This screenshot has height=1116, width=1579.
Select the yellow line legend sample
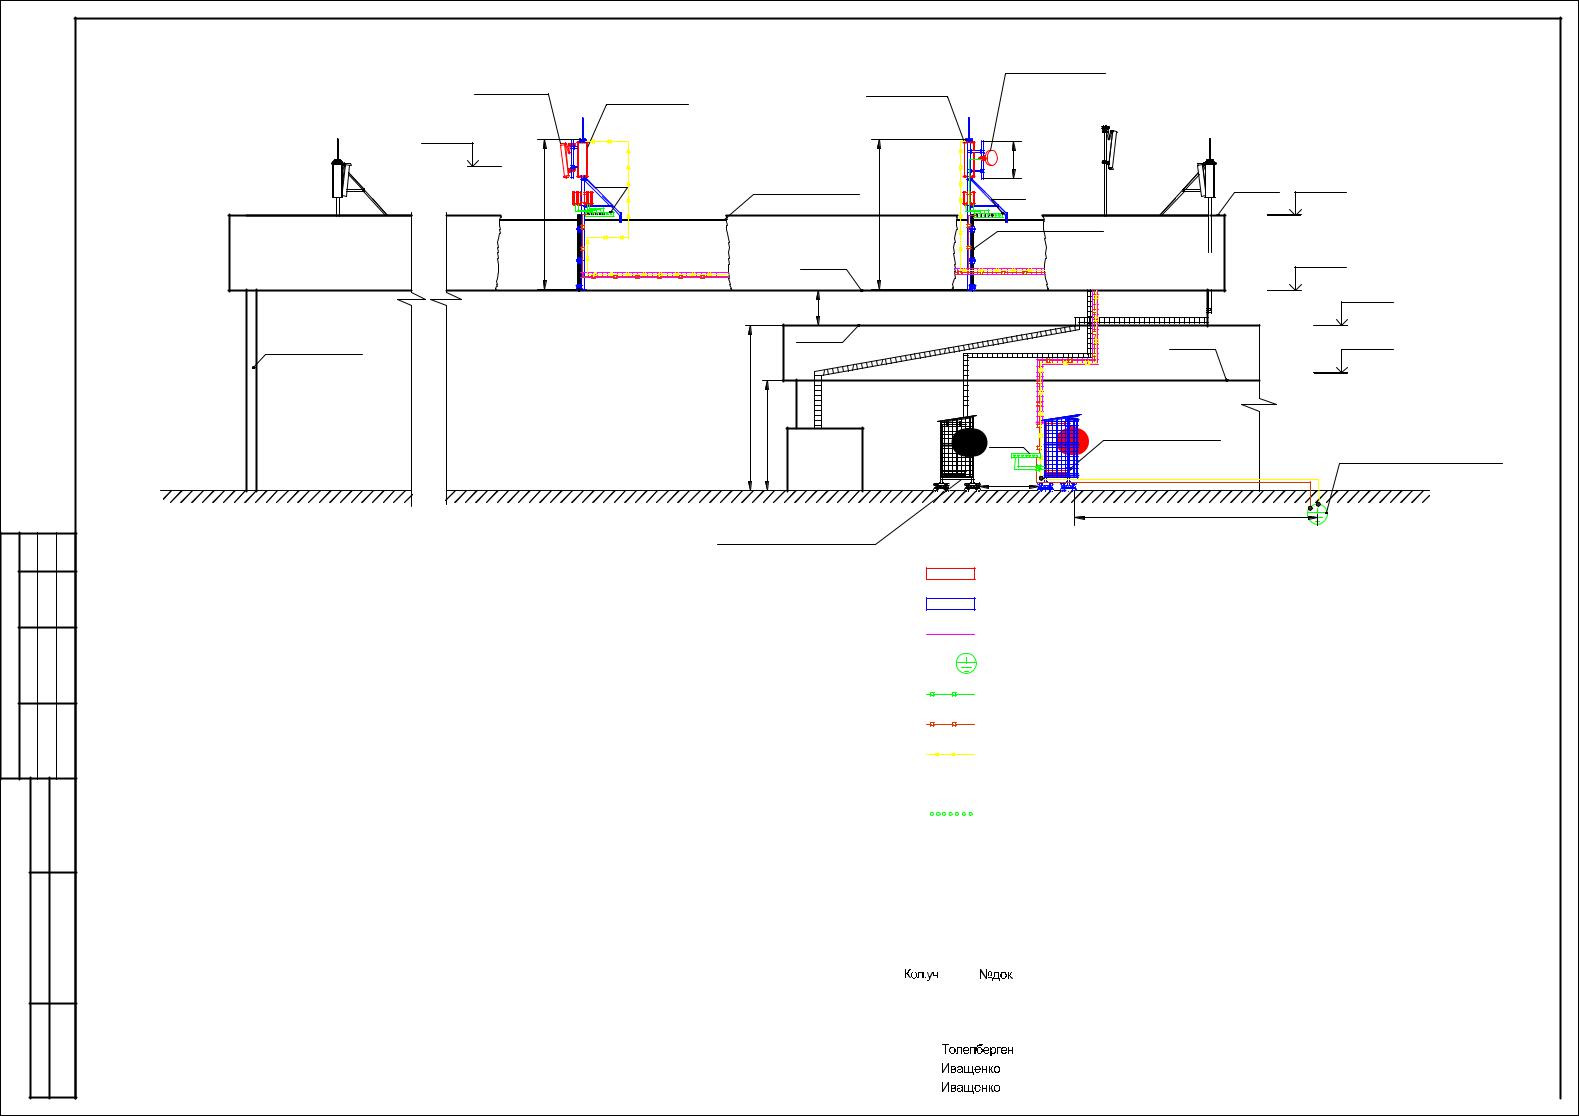pos(950,754)
